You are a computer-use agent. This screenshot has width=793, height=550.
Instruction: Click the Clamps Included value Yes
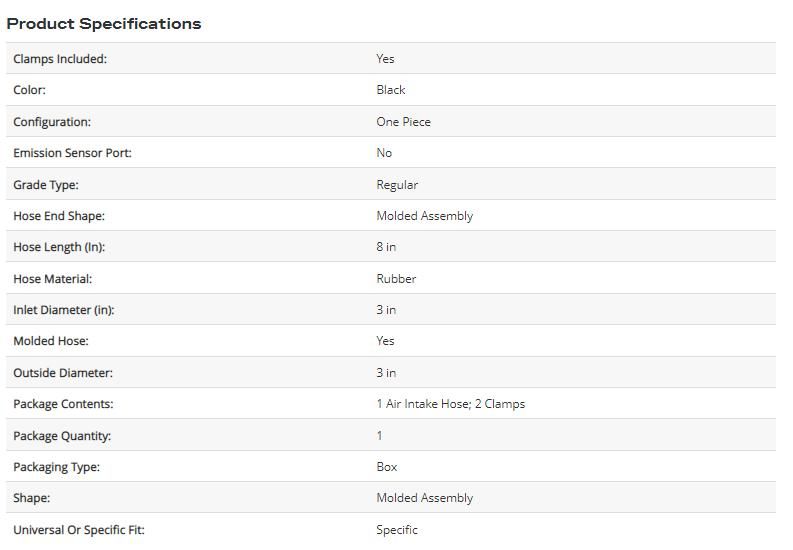(385, 59)
